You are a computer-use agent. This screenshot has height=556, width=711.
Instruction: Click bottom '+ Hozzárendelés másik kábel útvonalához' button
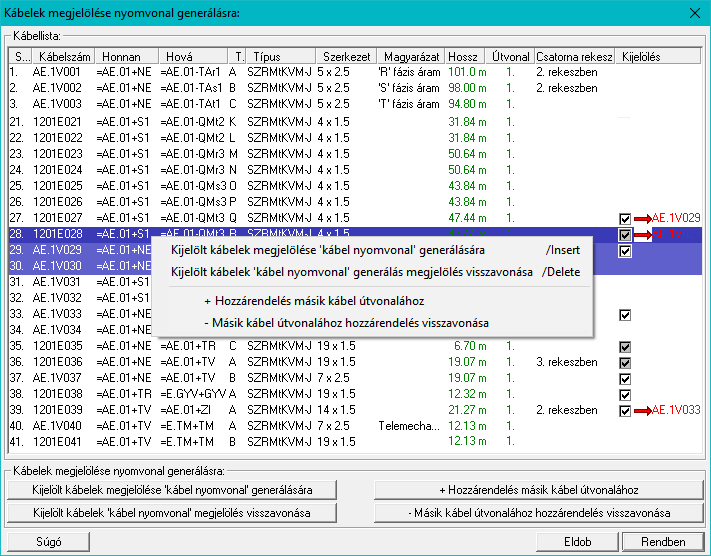click(539, 490)
